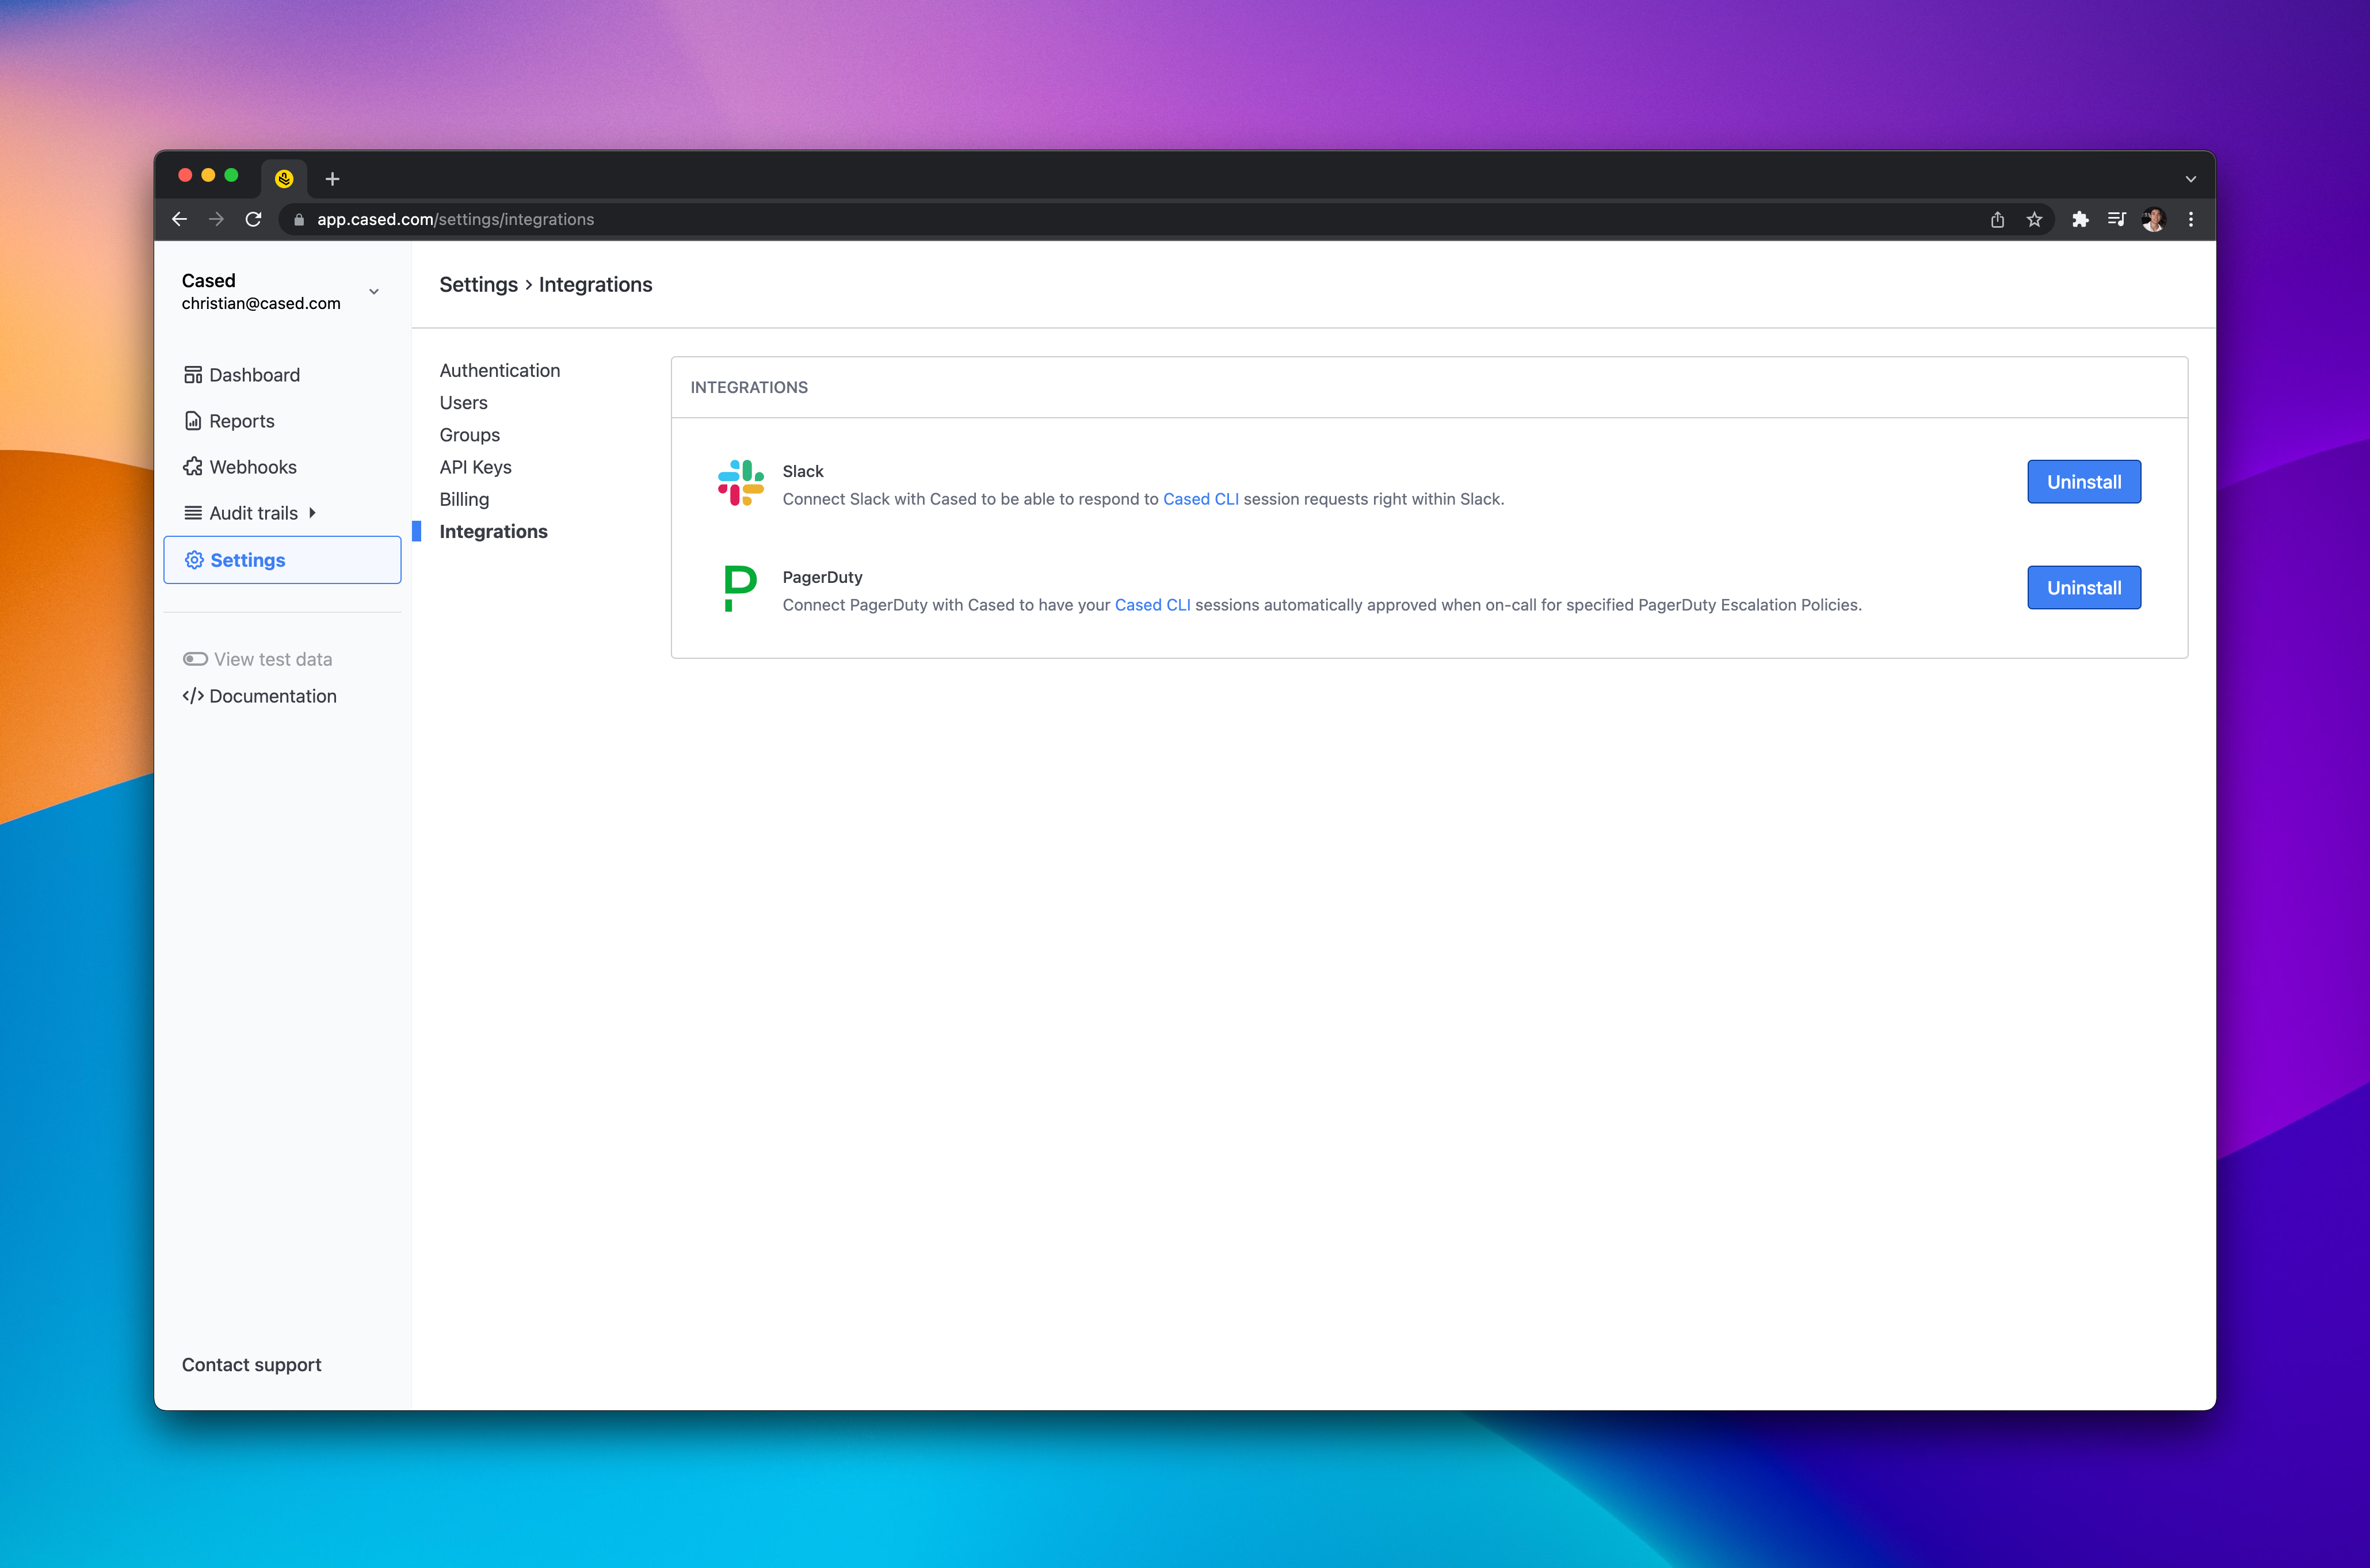
Task: Uninstall the PagerDuty integration
Action: pos(2084,588)
